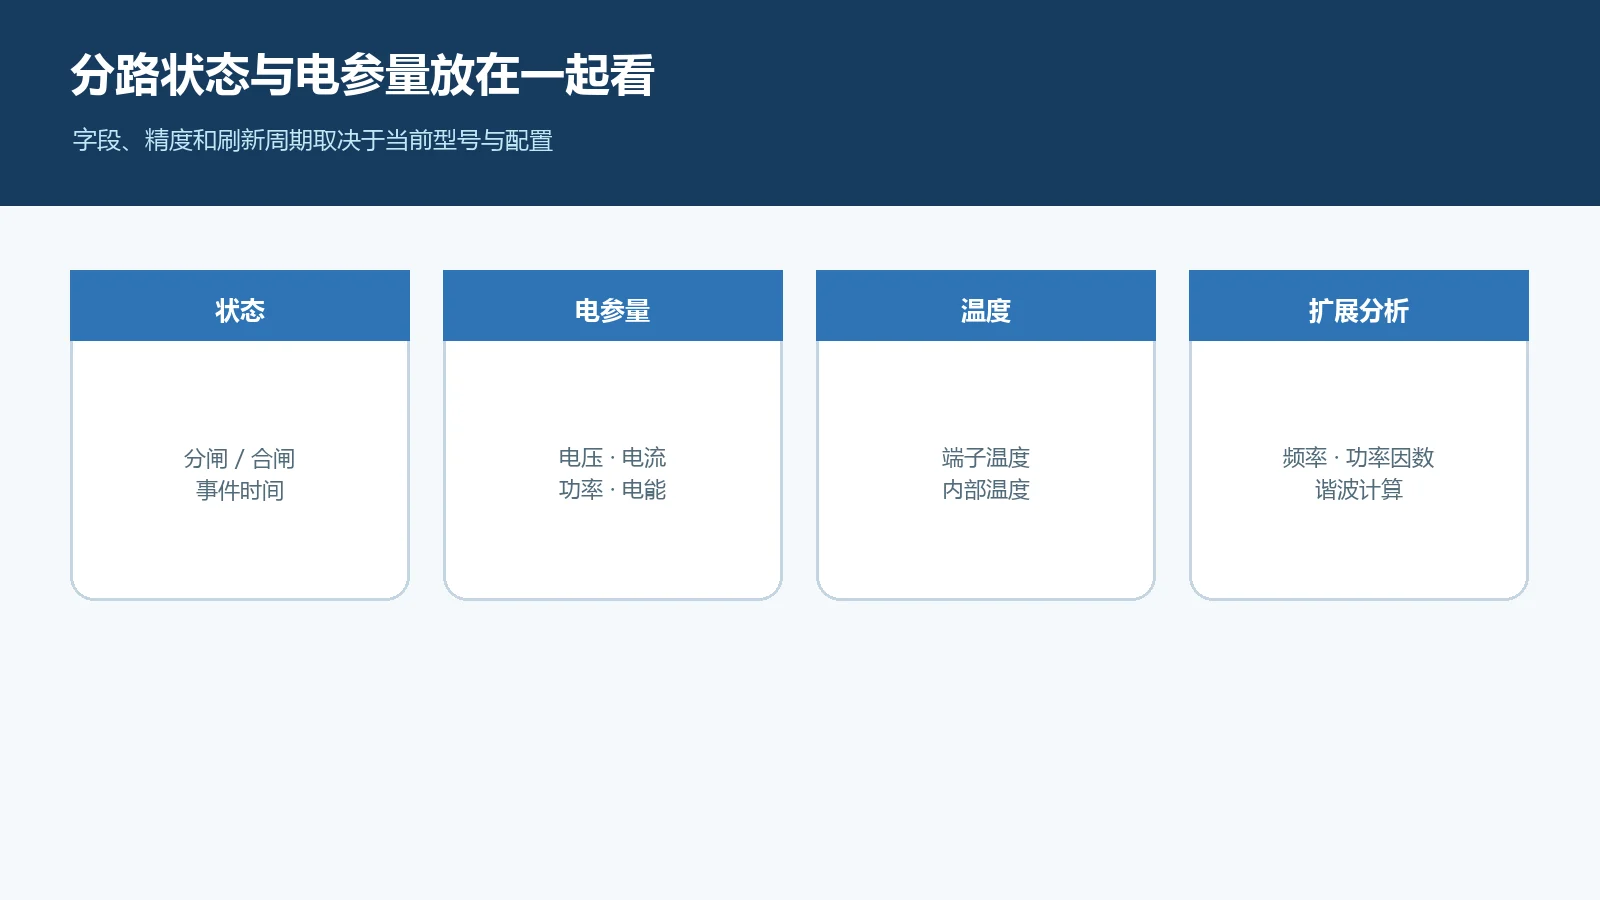Select the subtitle 字段、精度和刷新周期取决于当前型号与配置

coord(313,141)
